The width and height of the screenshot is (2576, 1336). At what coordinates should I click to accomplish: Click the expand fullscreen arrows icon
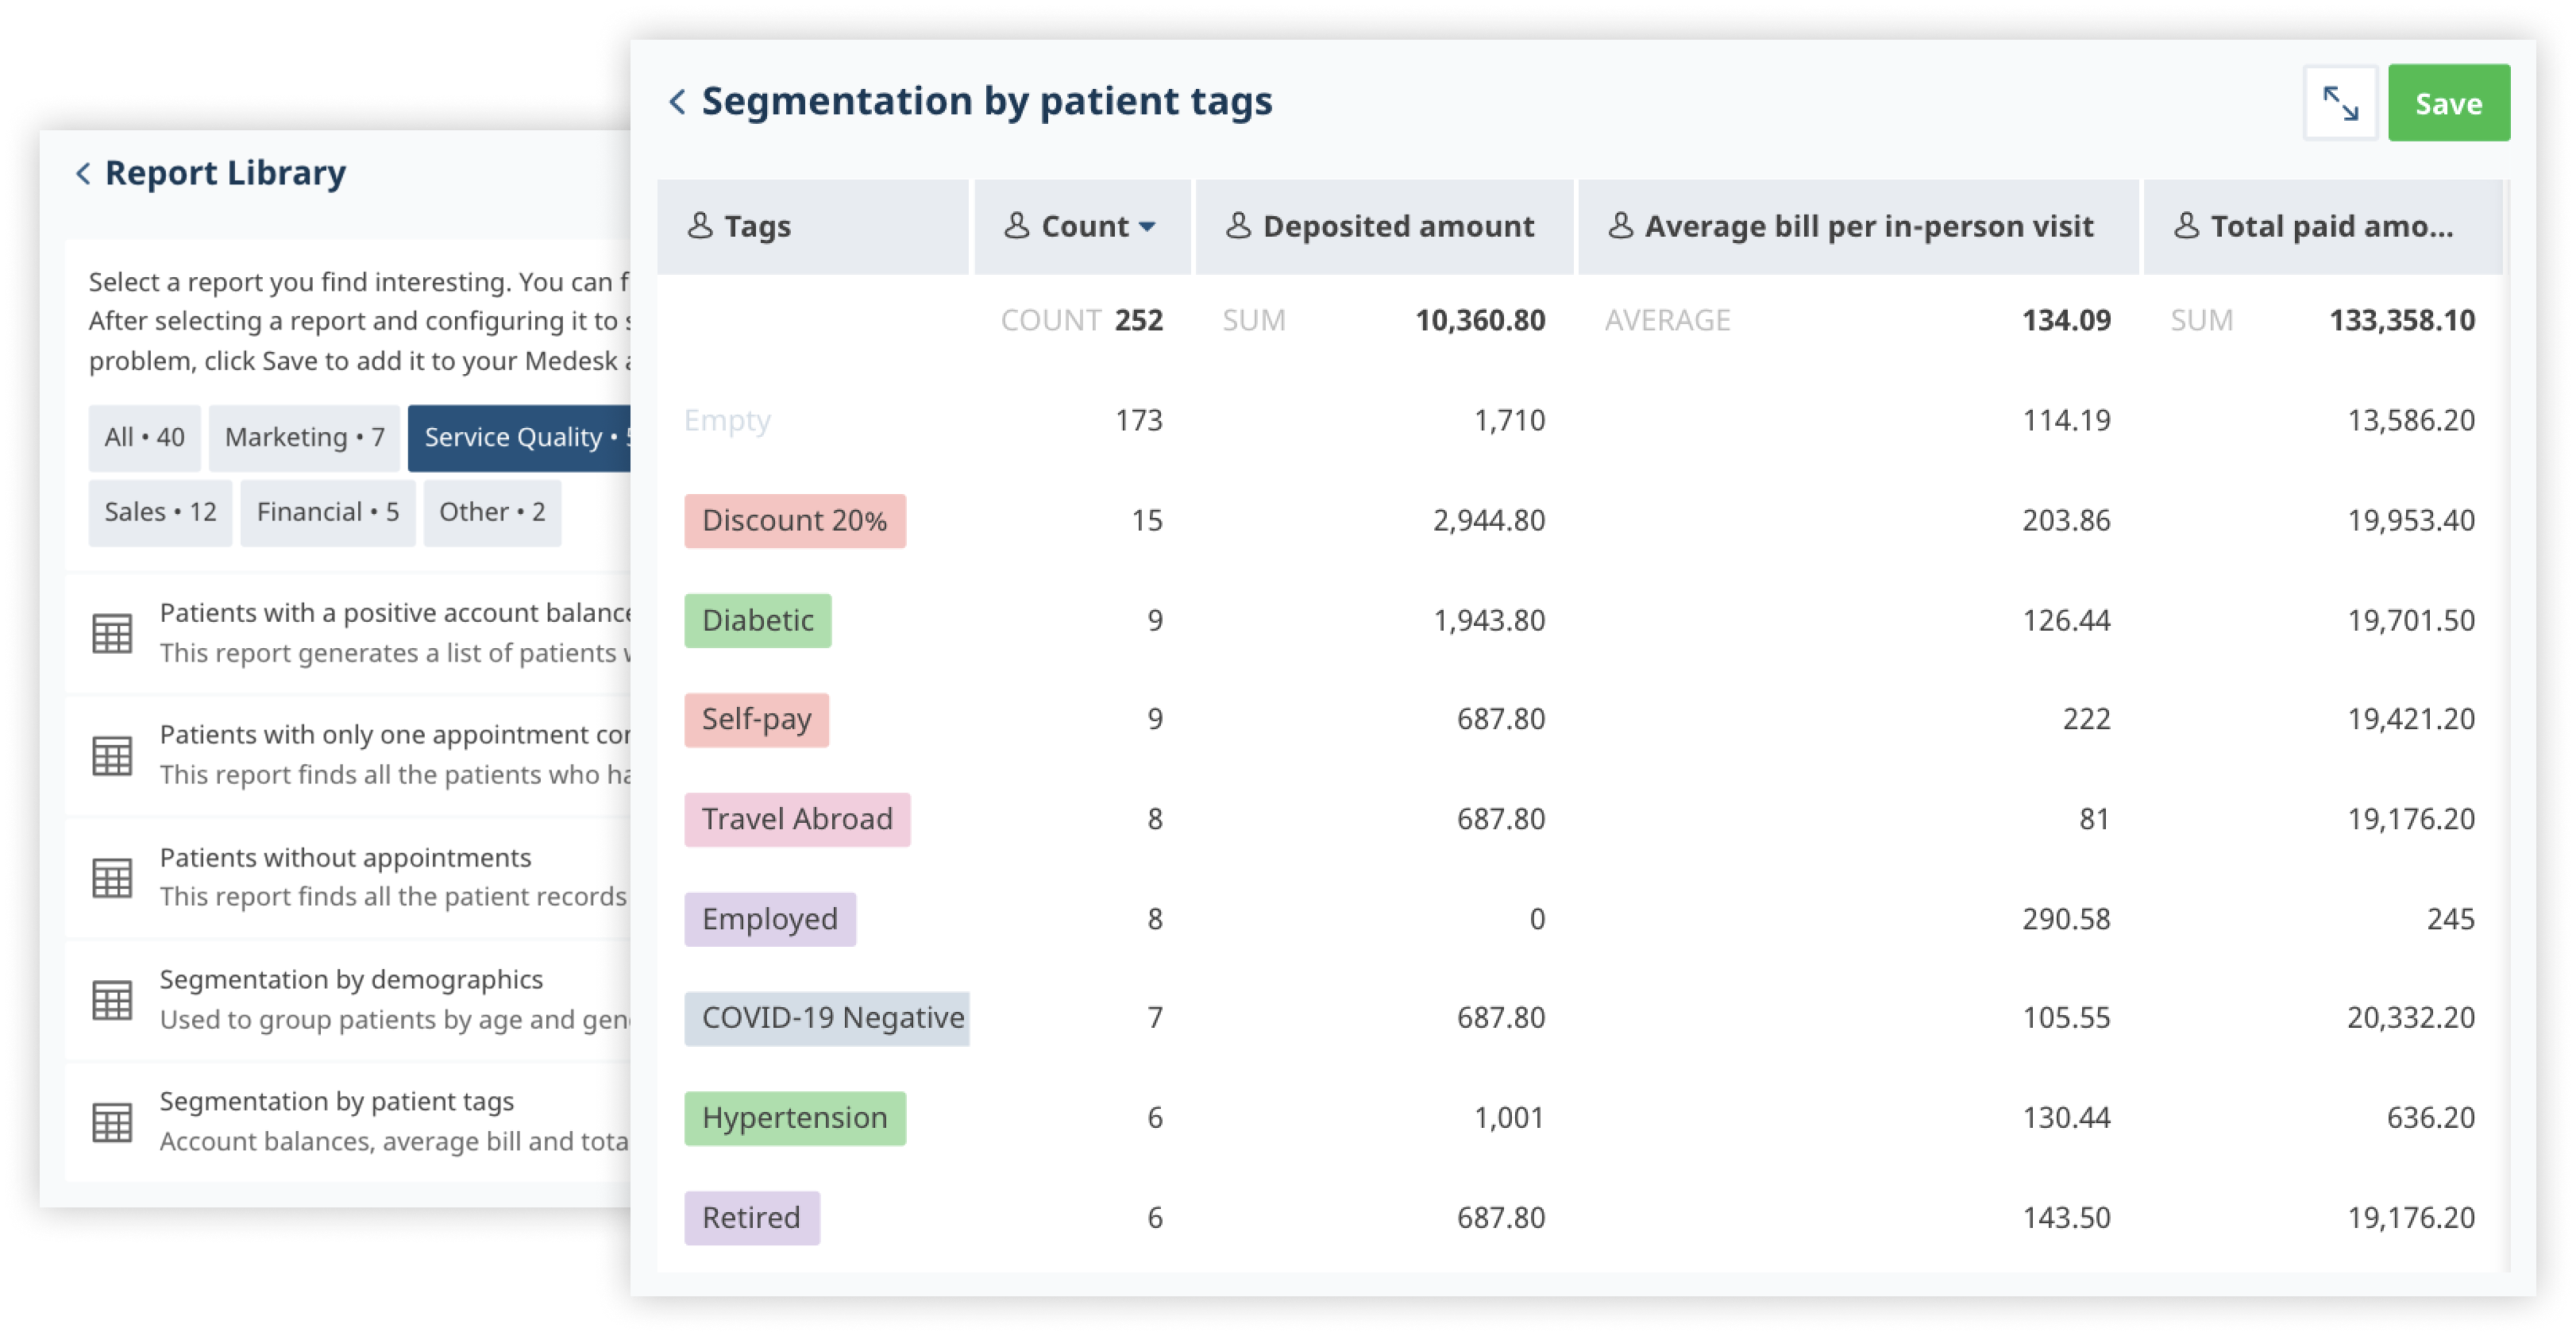pos(2339,103)
